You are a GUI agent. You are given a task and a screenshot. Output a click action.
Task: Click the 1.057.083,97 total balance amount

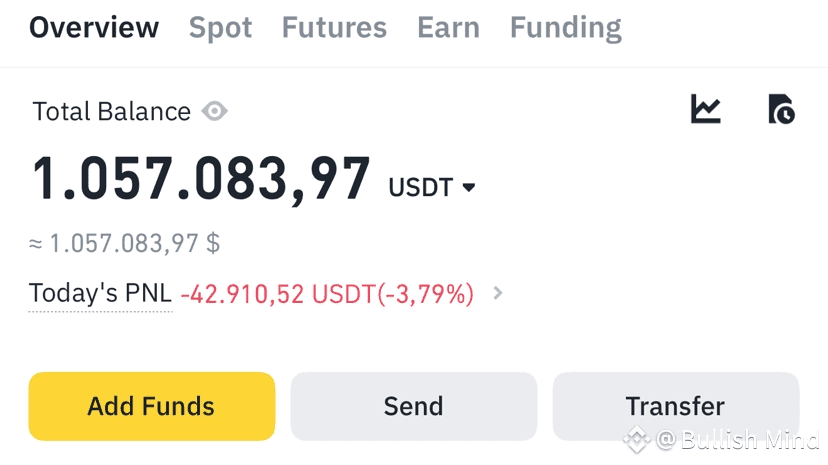pyautogui.click(x=202, y=180)
